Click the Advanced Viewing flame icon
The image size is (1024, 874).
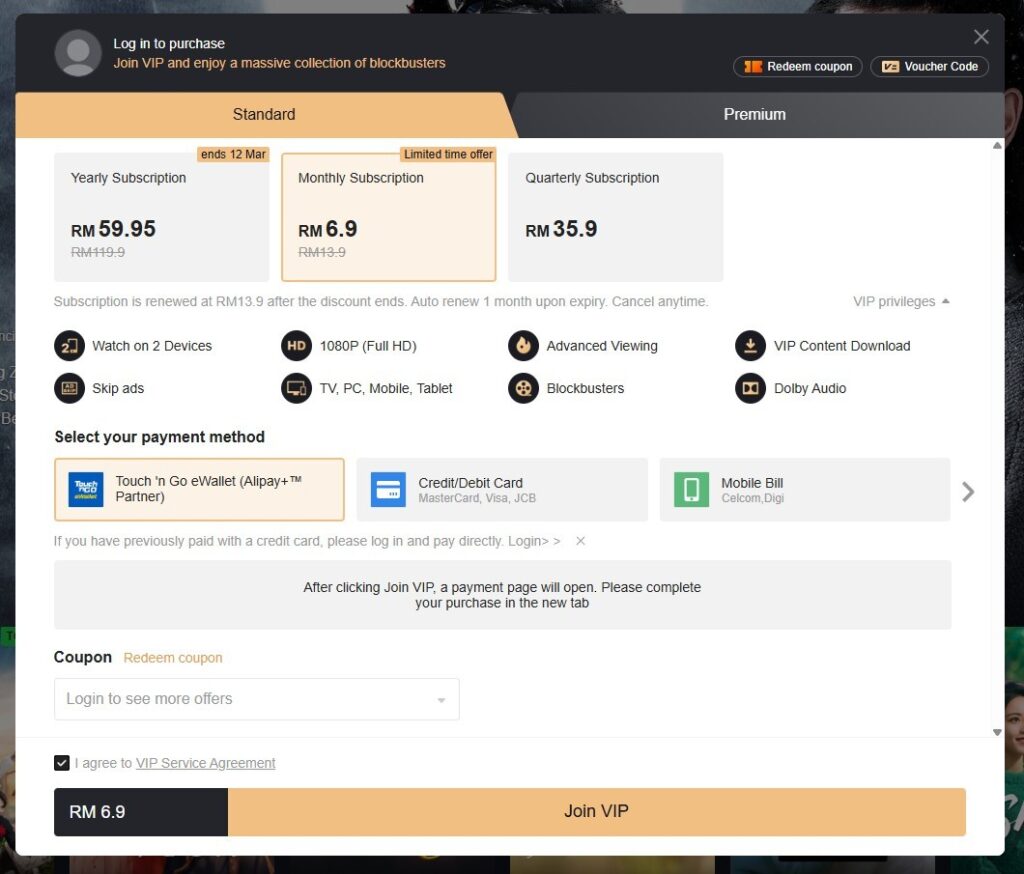[x=523, y=346]
